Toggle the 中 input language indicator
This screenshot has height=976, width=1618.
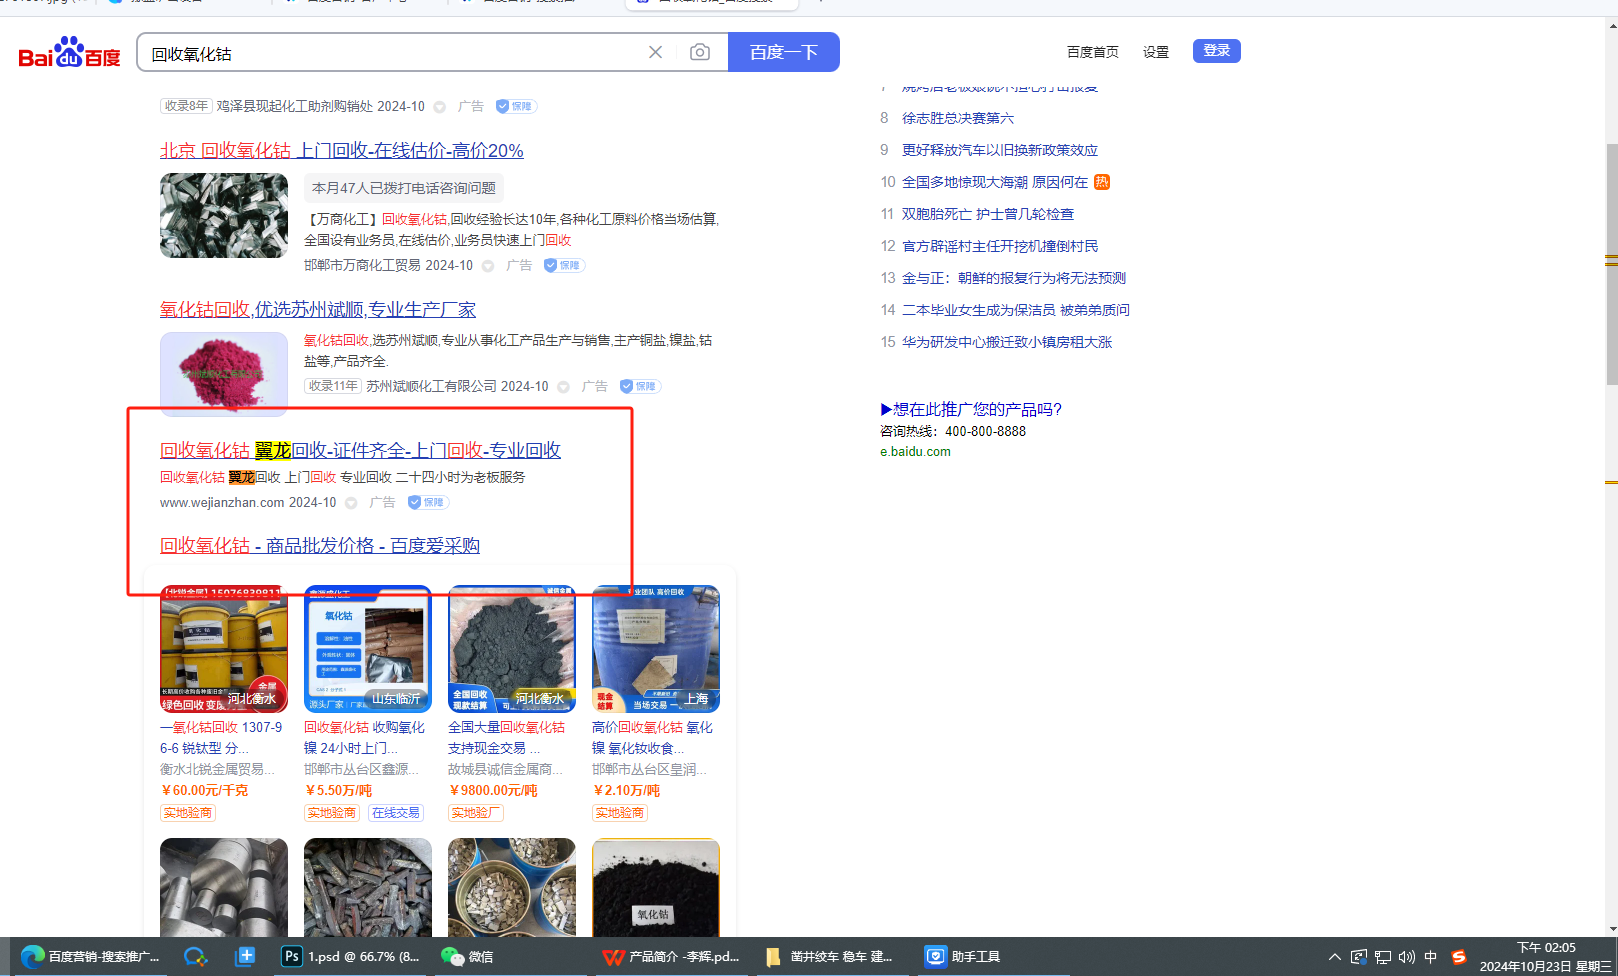(x=1431, y=957)
